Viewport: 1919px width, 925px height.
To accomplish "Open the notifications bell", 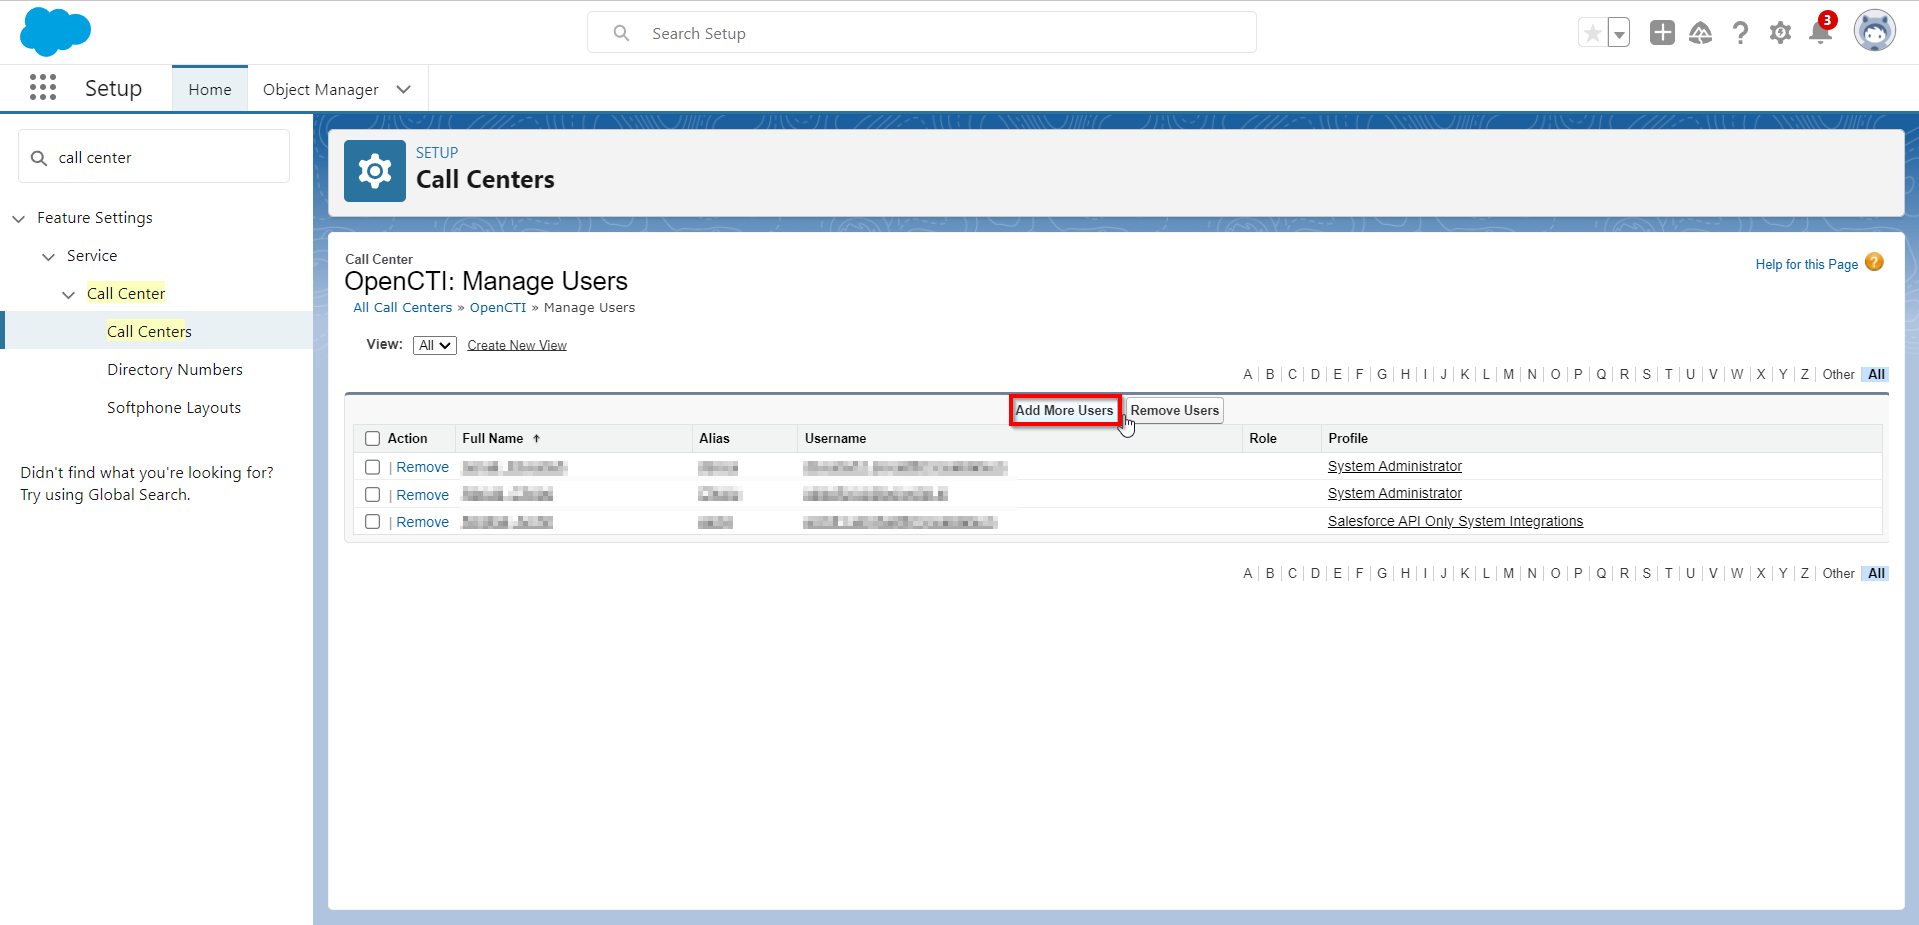I will click(1821, 33).
